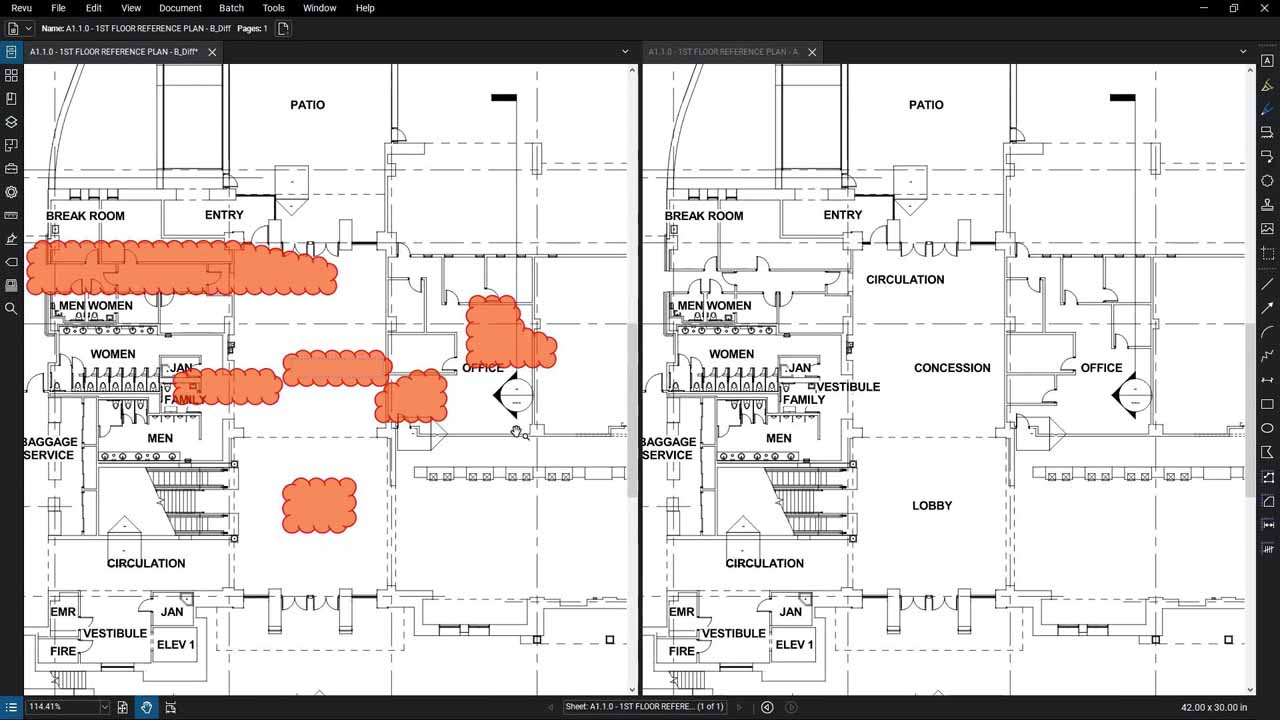Open the Layers panel icon
The height and width of the screenshot is (720, 1280).
pyautogui.click(x=10, y=122)
